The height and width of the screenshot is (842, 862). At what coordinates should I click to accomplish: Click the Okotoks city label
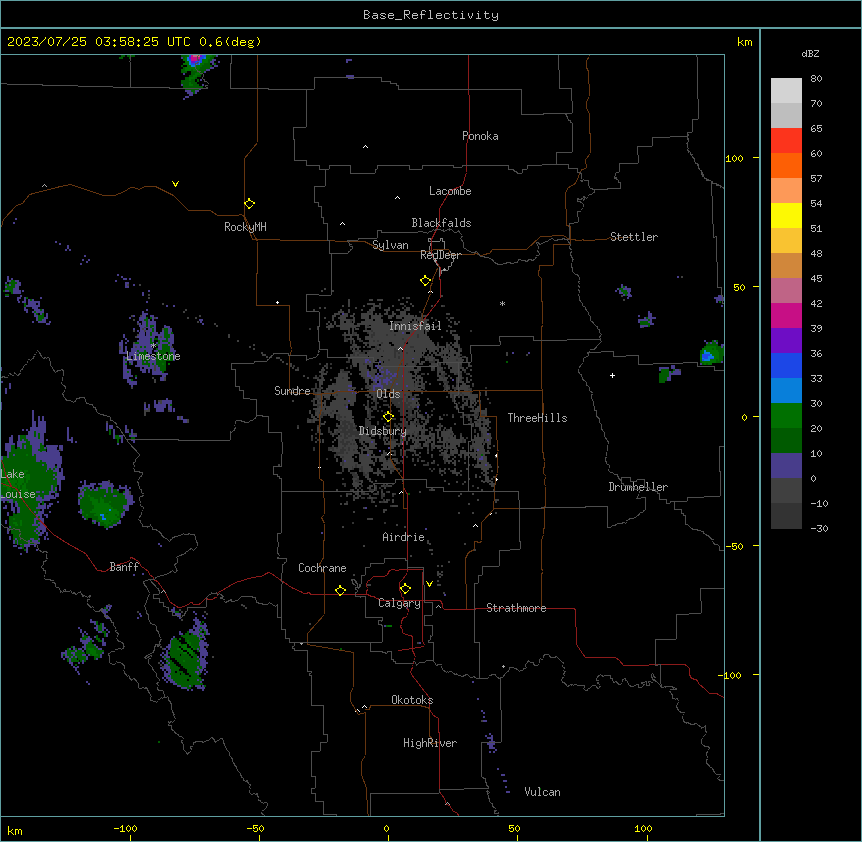412,700
